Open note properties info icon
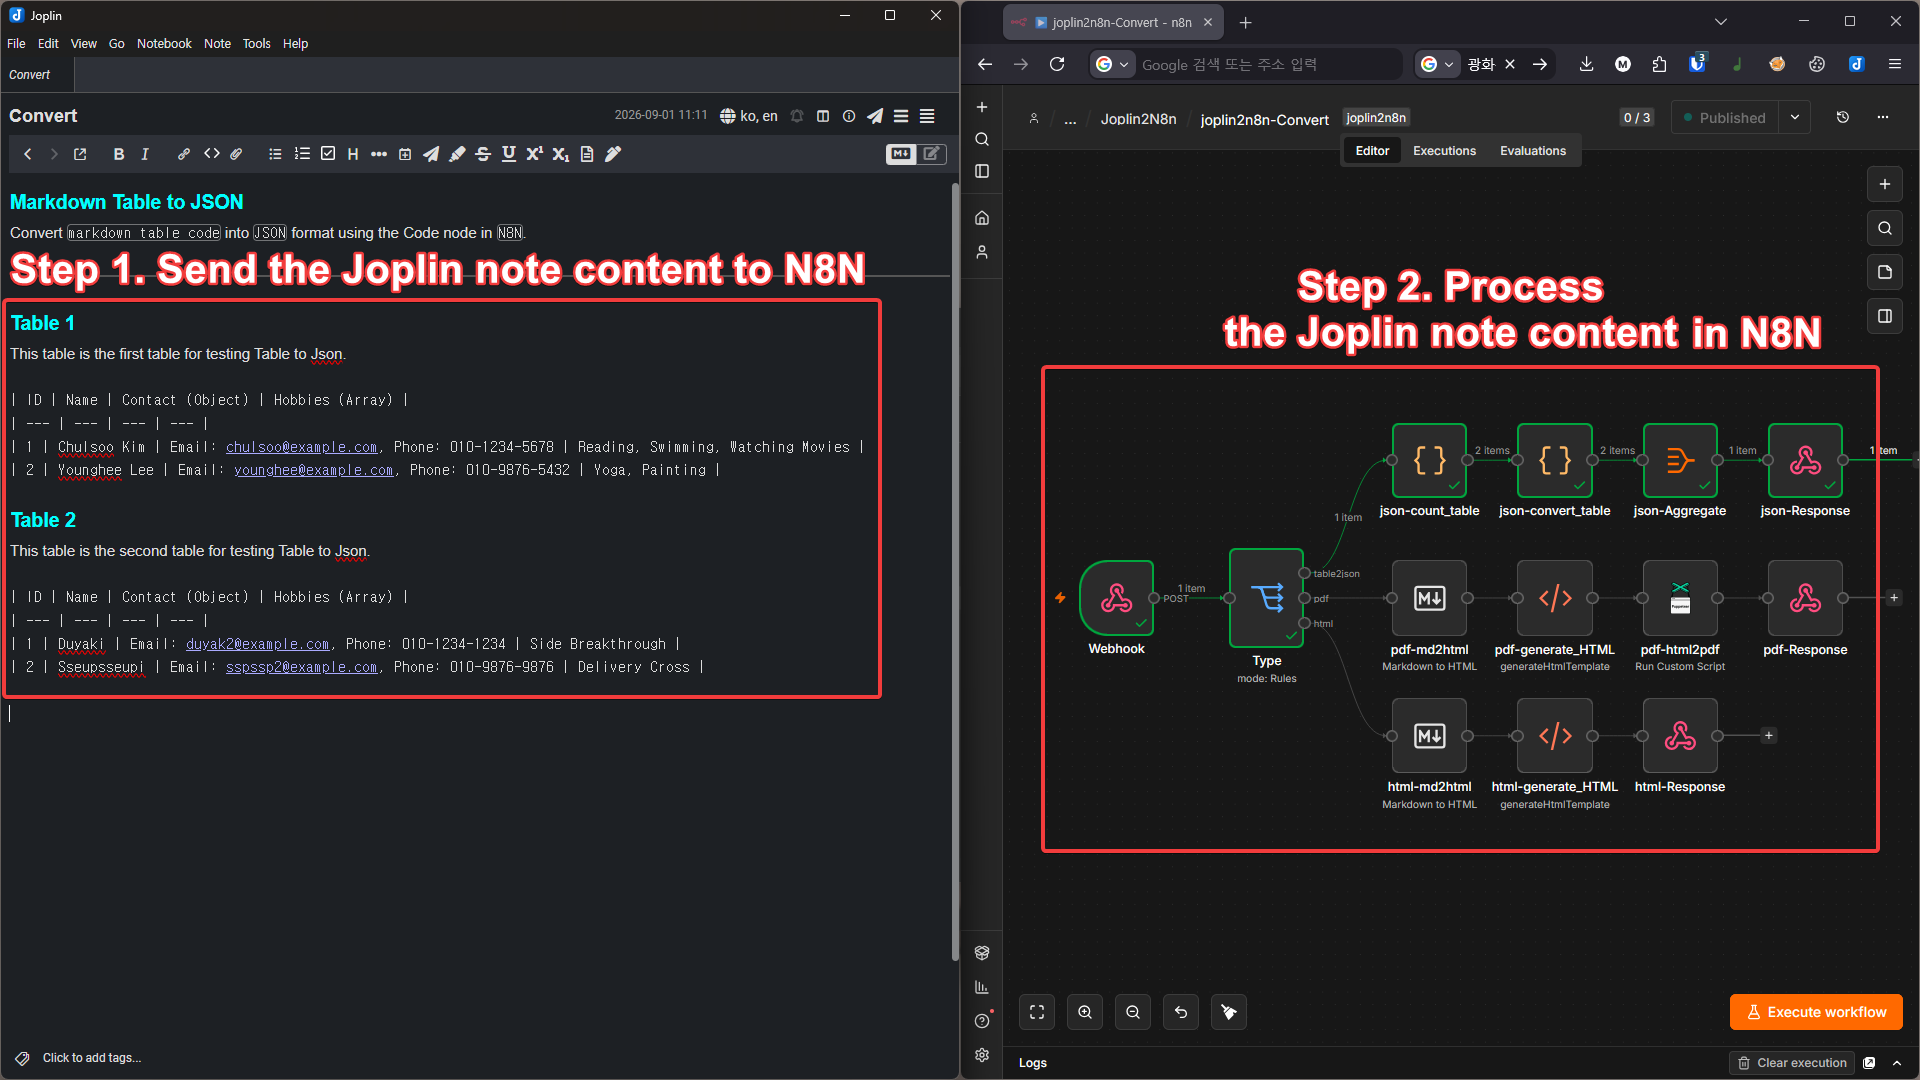The width and height of the screenshot is (1920, 1080). point(849,116)
